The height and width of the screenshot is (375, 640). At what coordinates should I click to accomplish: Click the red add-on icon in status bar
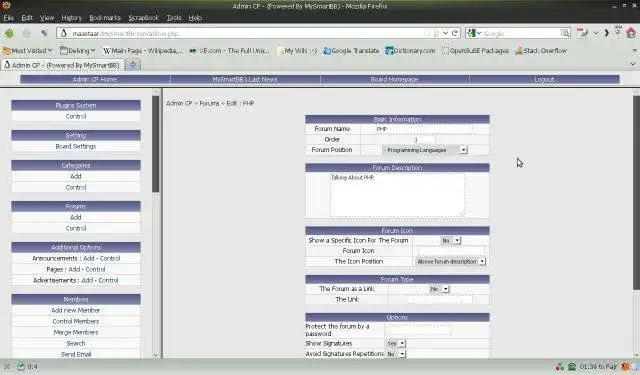pyautogui.click(x=560, y=367)
